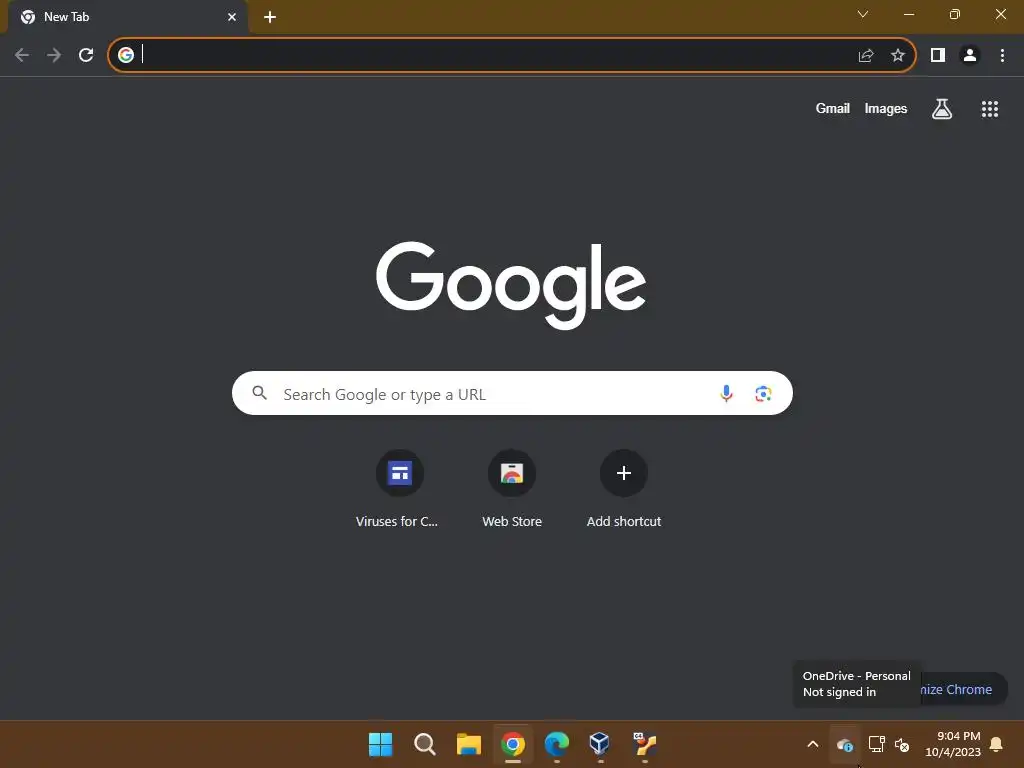Click the muted volume tray icon
This screenshot has height=768, width=1024.
point(902,744)
